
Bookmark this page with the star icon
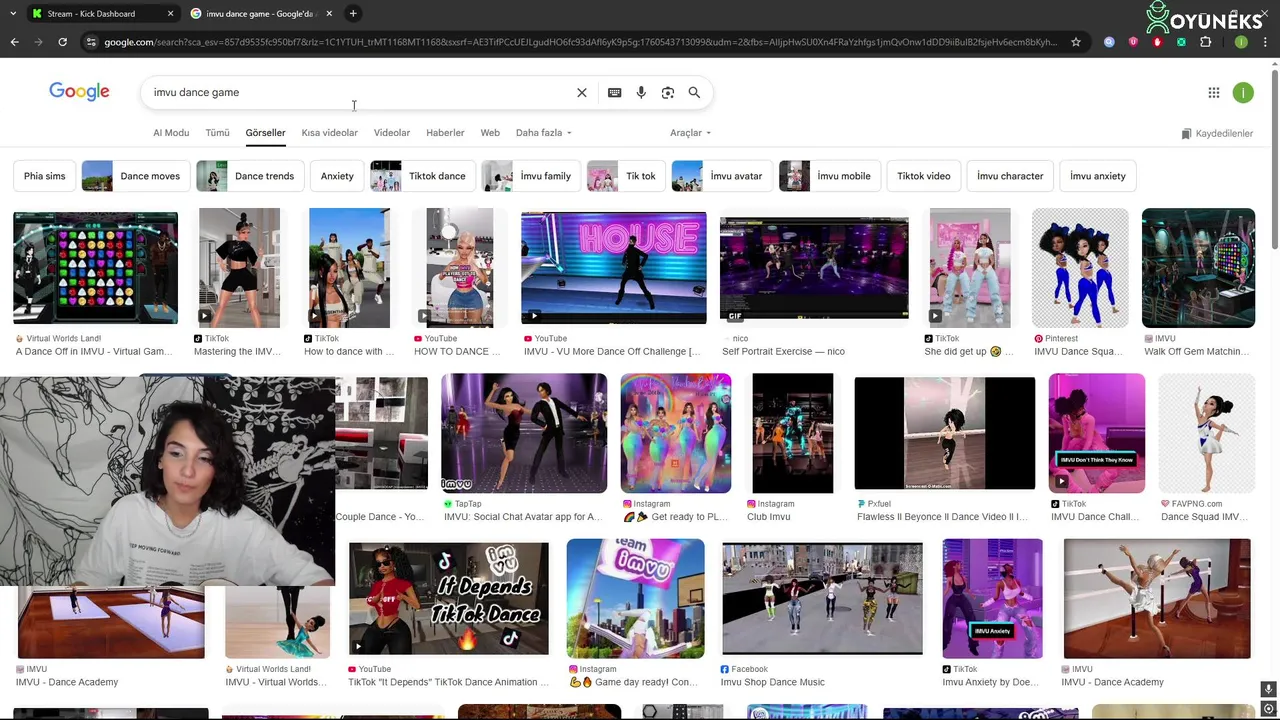point(1076,42)
